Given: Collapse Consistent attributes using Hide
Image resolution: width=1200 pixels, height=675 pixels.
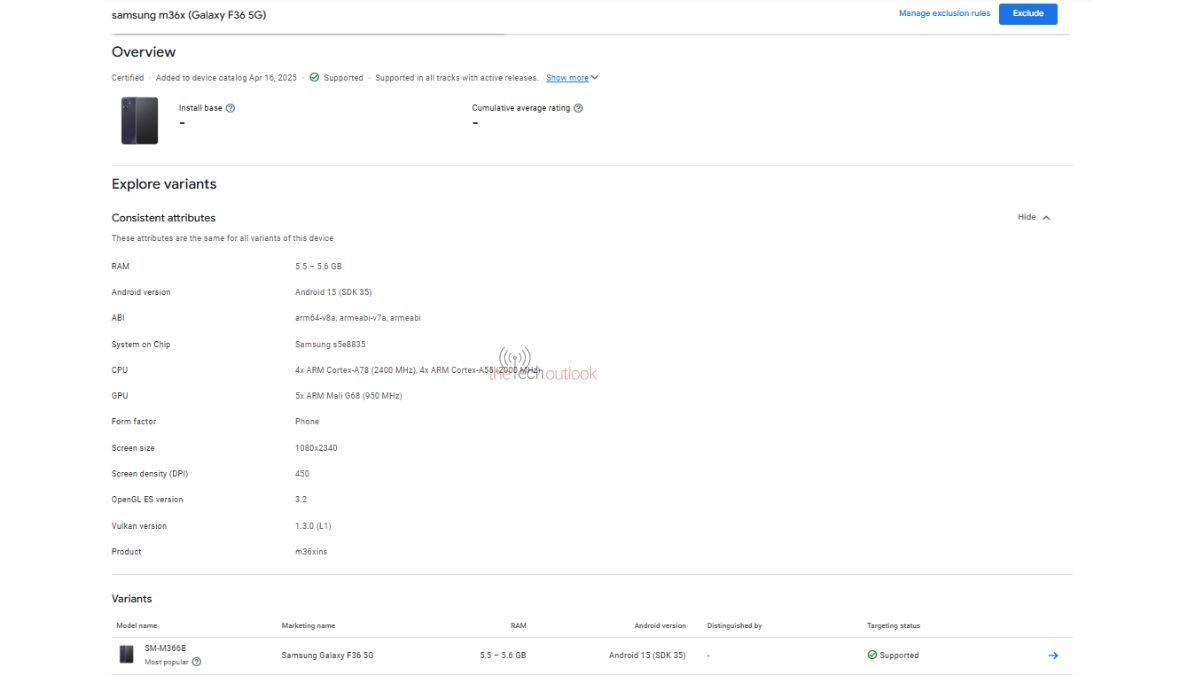Looking at the screenshot, I should (x=1033, y=217).
